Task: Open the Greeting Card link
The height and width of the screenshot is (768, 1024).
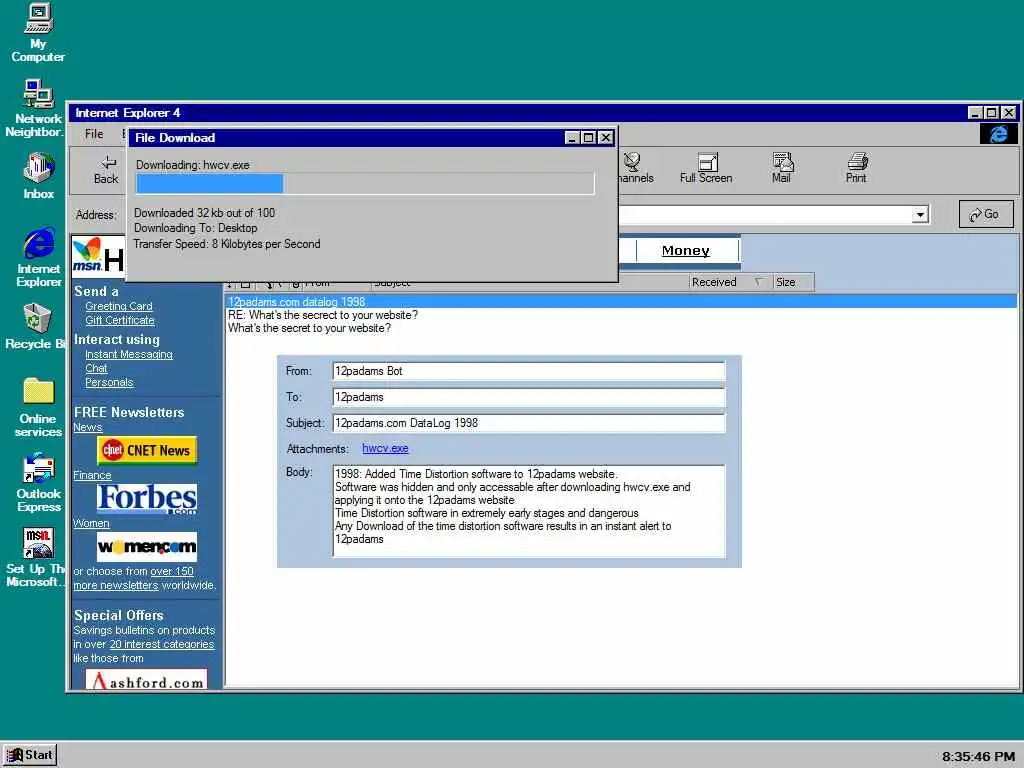Action: point(119,306)
